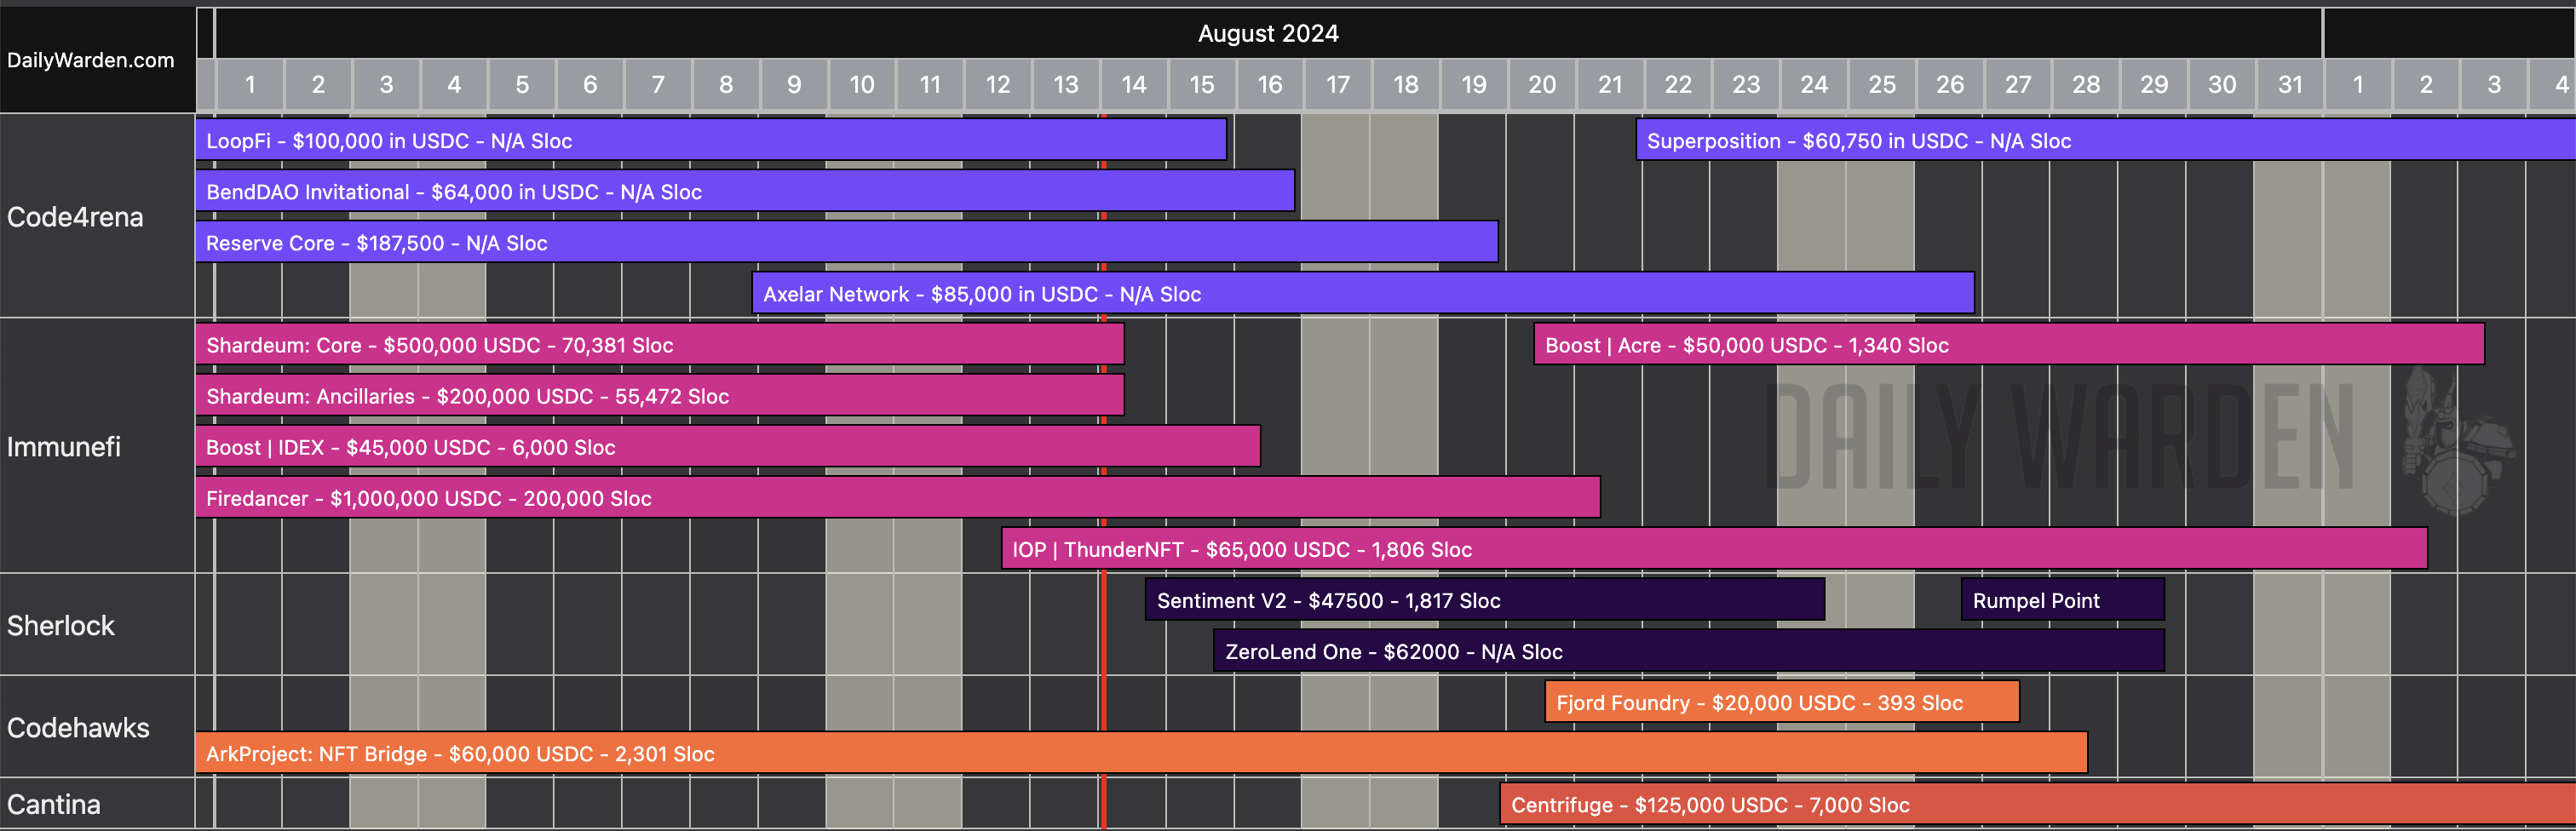This screenshot has height=831, width=2576.
Task: Click the day 22 column header
Action: (1678, 84)
